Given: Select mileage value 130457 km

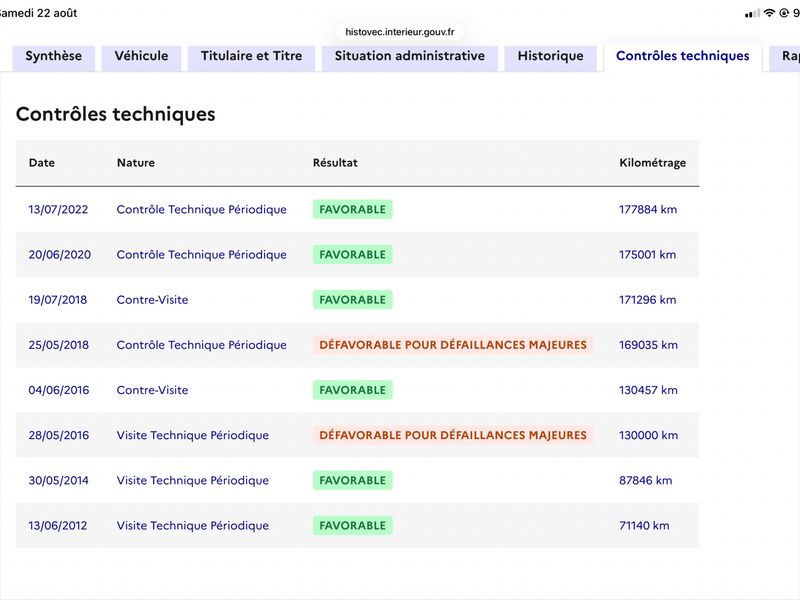Looking at the screenshot, I should (x=648, y=390).
